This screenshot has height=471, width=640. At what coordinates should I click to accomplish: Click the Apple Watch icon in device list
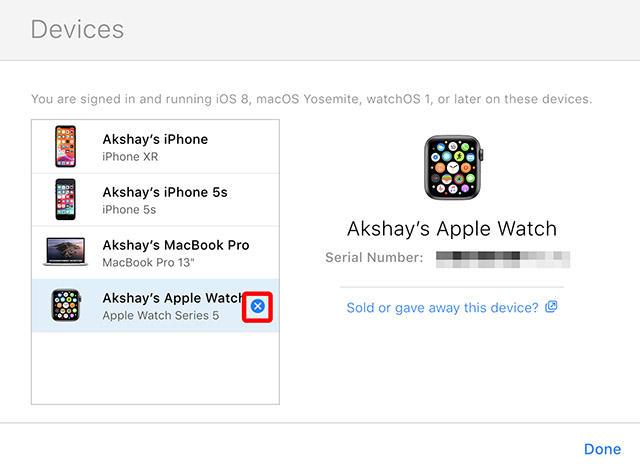click(66, 305)
